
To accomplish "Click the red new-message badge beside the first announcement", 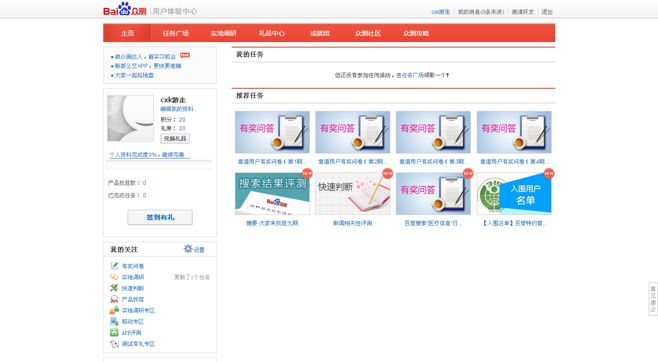I will (x=185, y=55).
